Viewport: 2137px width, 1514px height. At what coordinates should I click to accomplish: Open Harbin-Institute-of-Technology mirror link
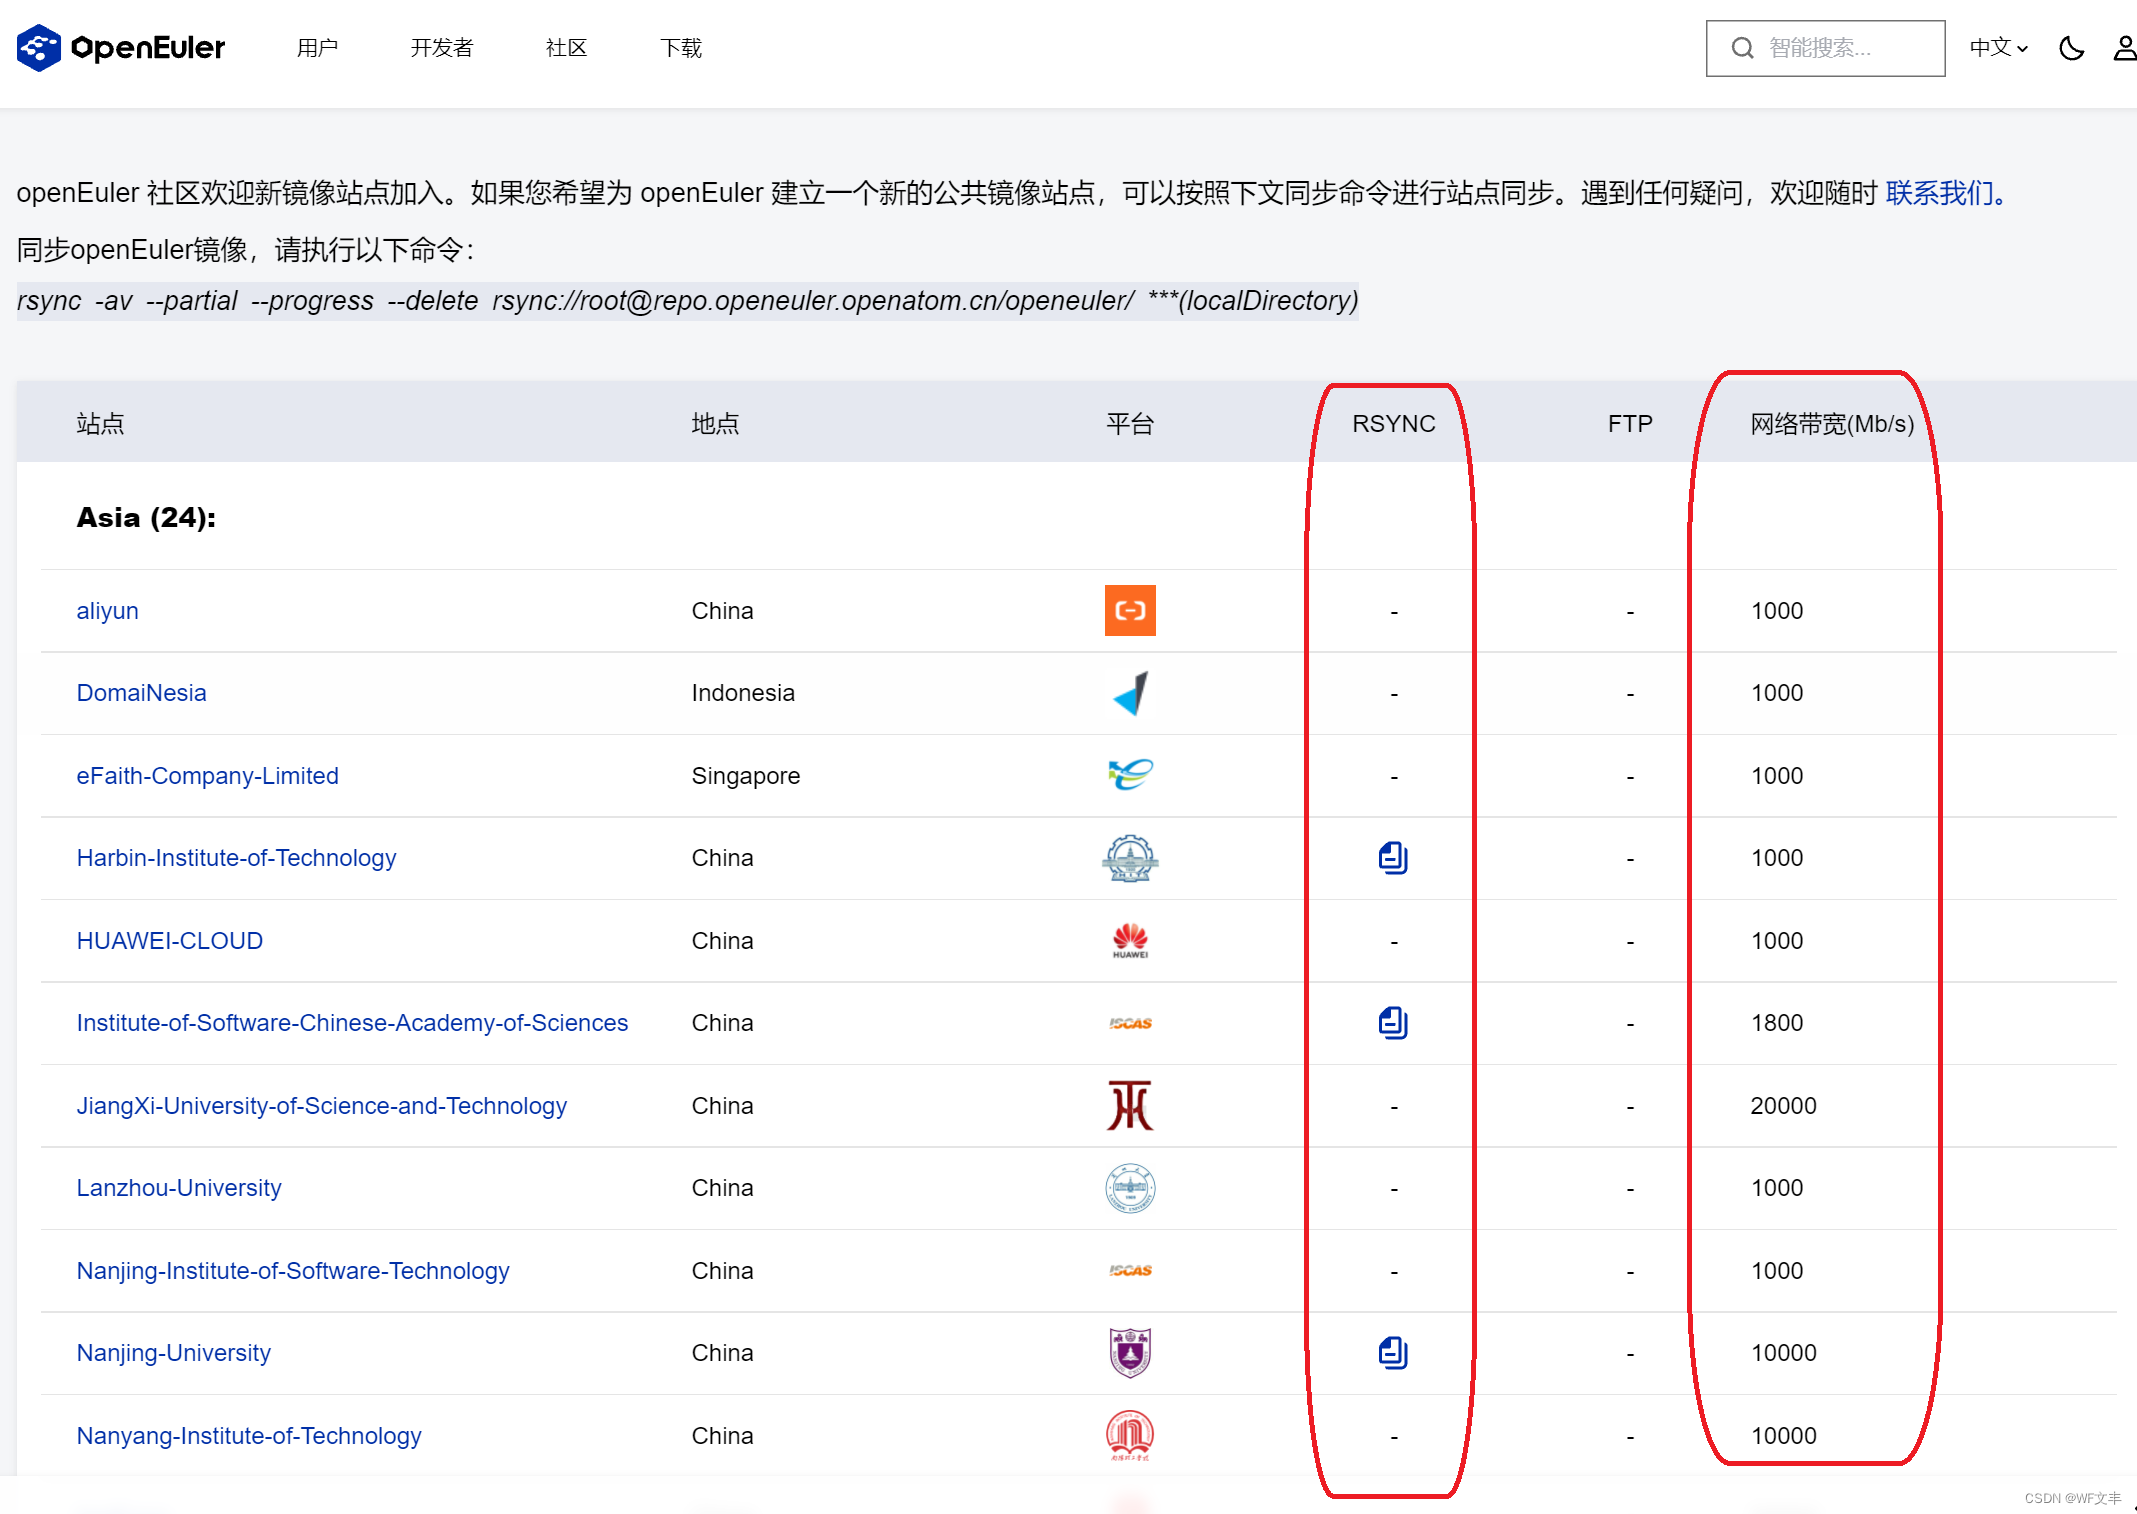(x=237, y=858)
